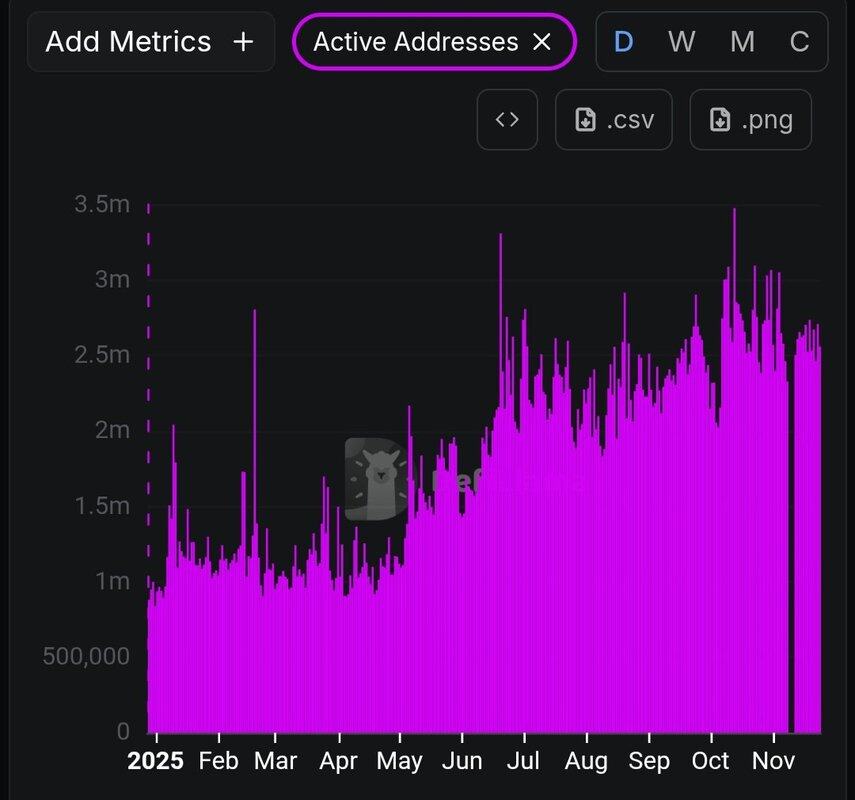Switch to monthly grouping with M

[x=742, y=42]
